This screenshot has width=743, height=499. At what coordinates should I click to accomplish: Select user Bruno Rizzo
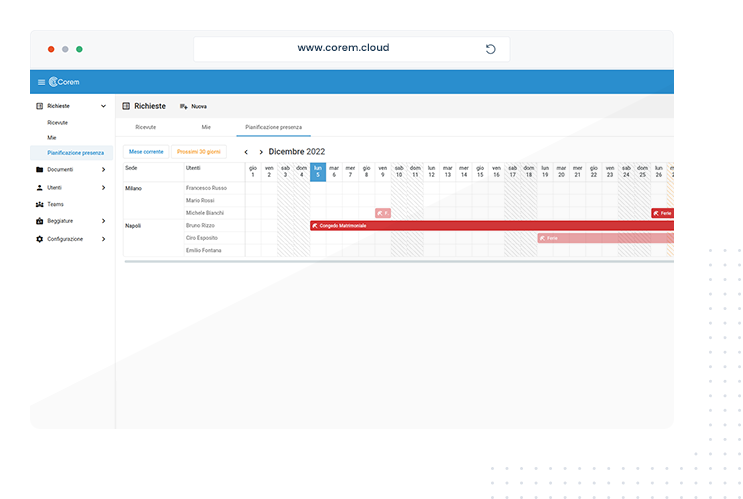200,226
